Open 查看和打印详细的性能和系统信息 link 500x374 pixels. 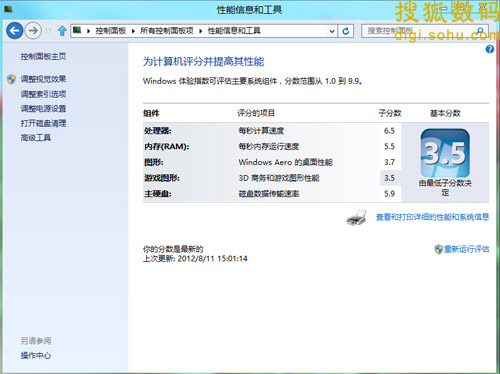pos(432,217)
